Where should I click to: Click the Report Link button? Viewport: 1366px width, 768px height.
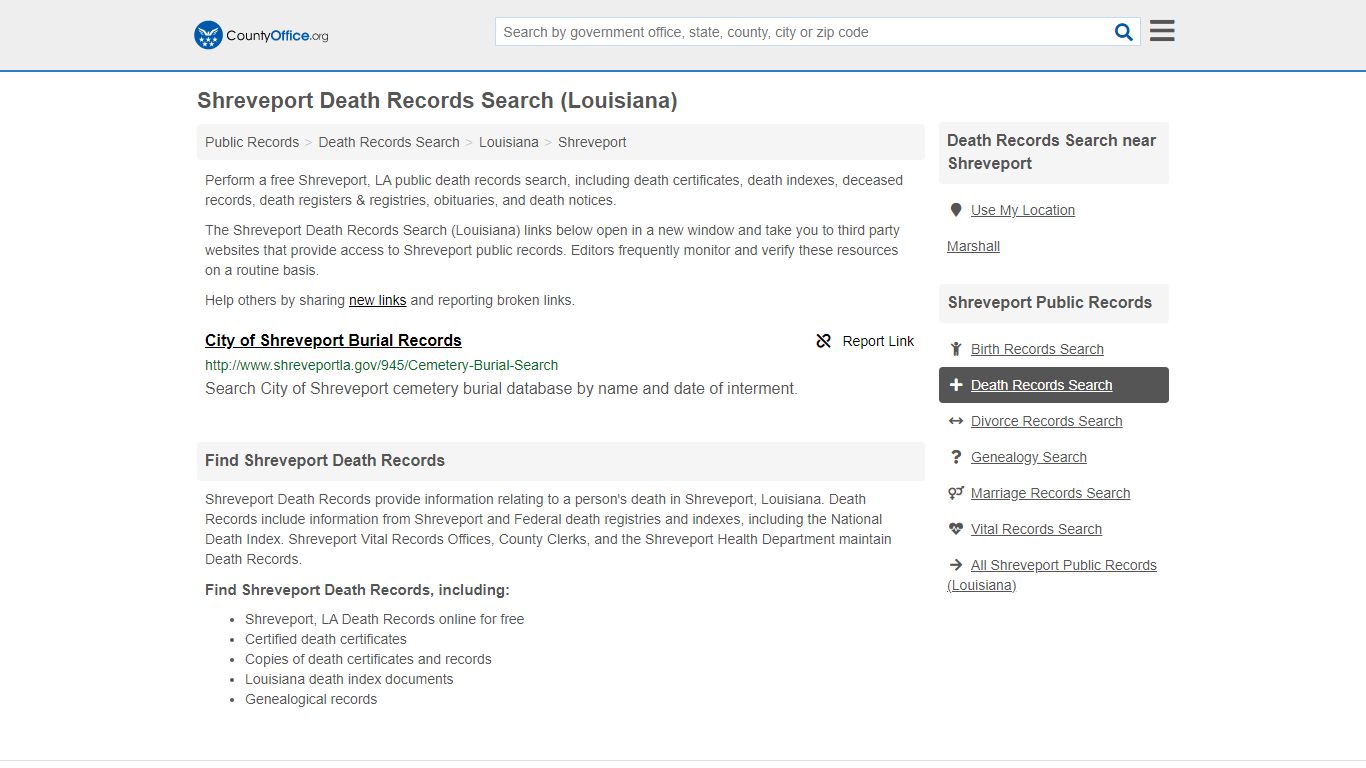click(865, 341)
